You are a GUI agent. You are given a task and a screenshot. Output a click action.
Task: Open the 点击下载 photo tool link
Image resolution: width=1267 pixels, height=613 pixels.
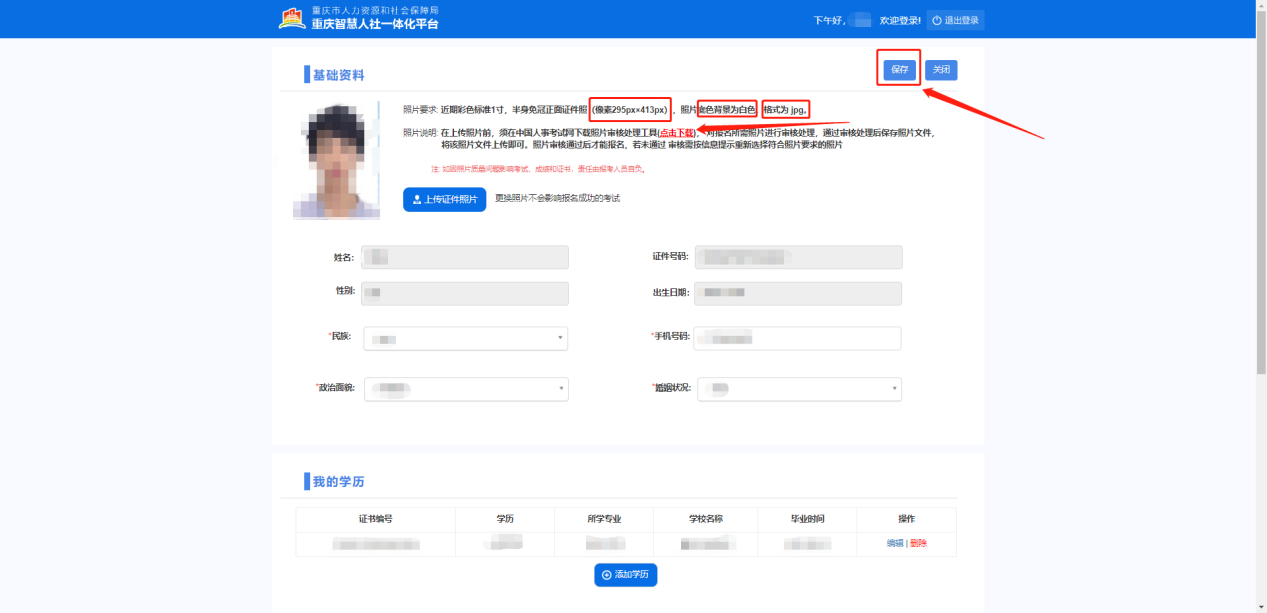point(677,133)
